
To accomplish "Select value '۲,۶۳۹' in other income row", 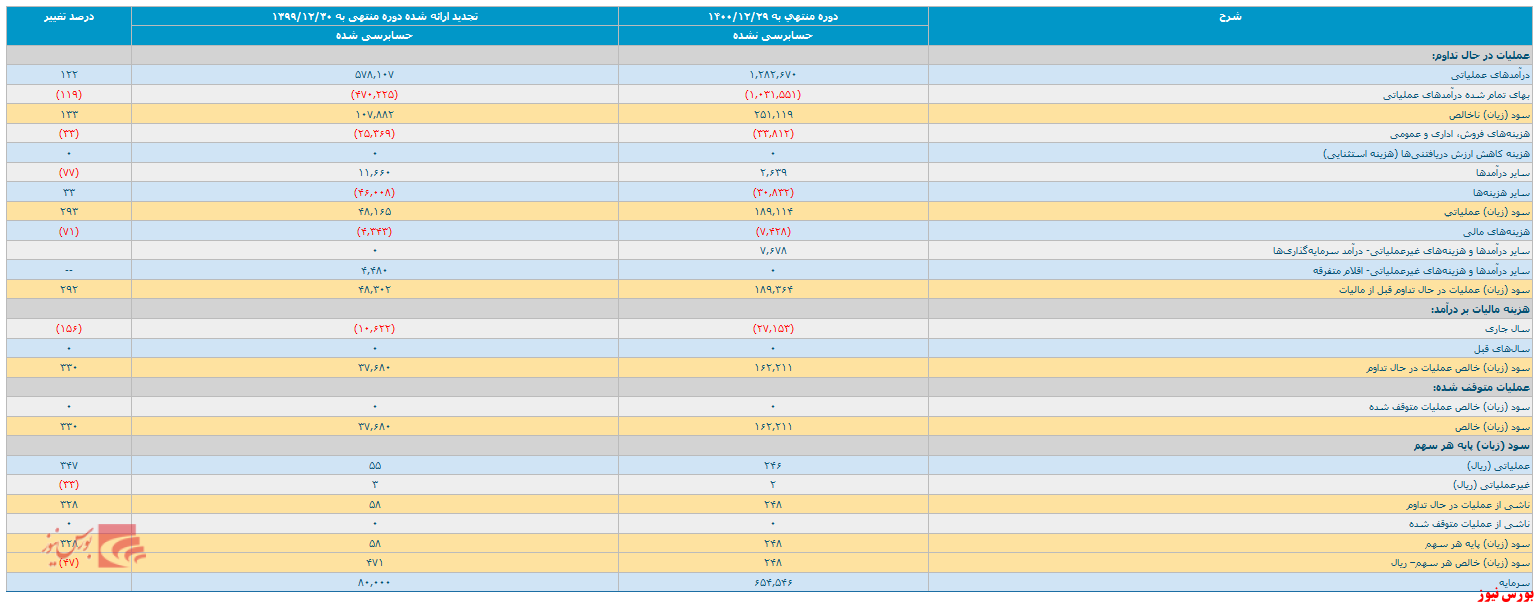I will (x=773, y=172).
